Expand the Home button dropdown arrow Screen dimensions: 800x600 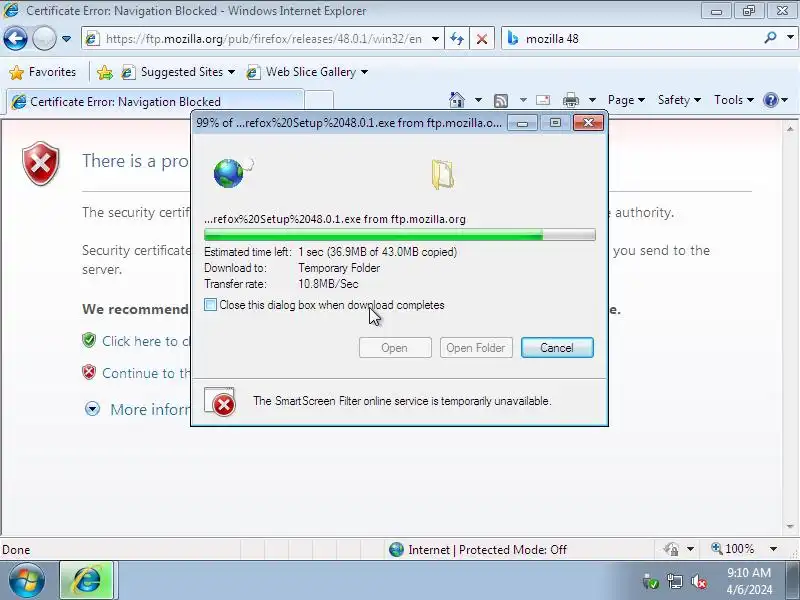click(478, 100)
